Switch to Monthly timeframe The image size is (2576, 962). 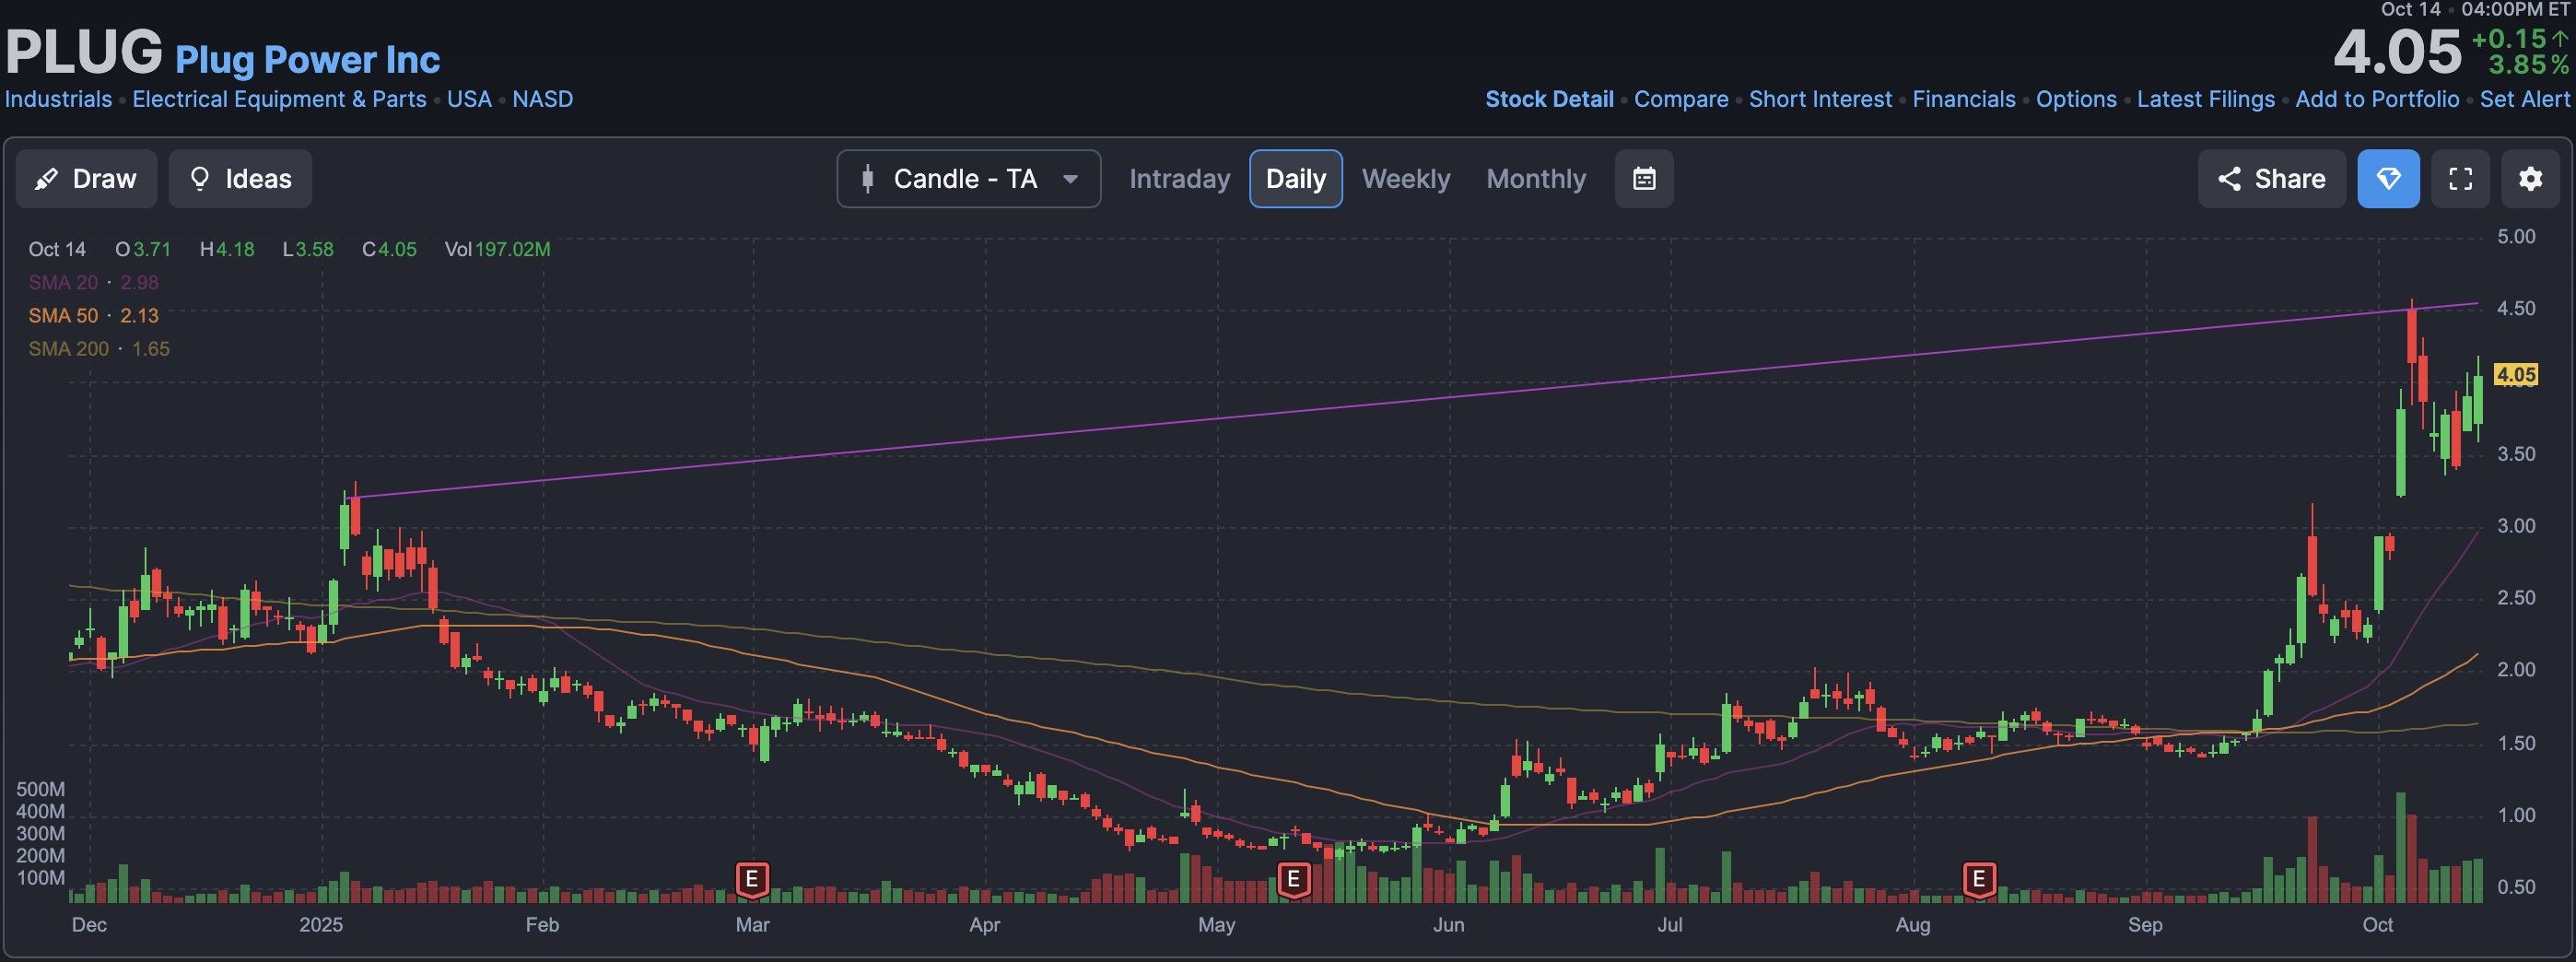1536,179
